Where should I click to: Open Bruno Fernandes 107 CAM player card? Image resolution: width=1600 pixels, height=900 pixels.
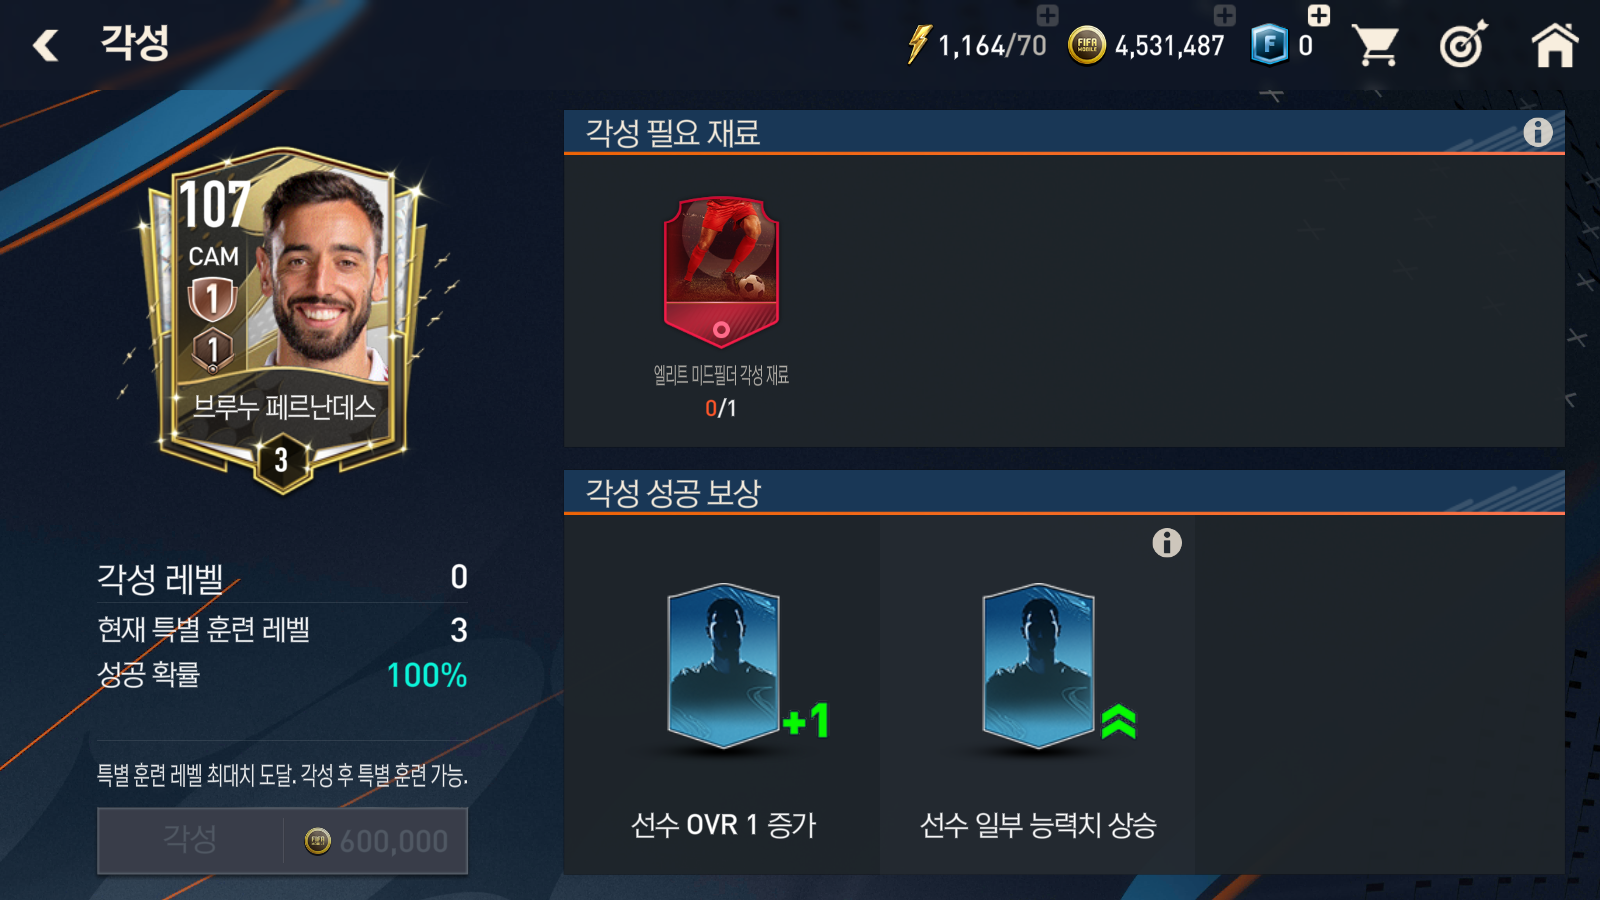[x=283, y=320]
